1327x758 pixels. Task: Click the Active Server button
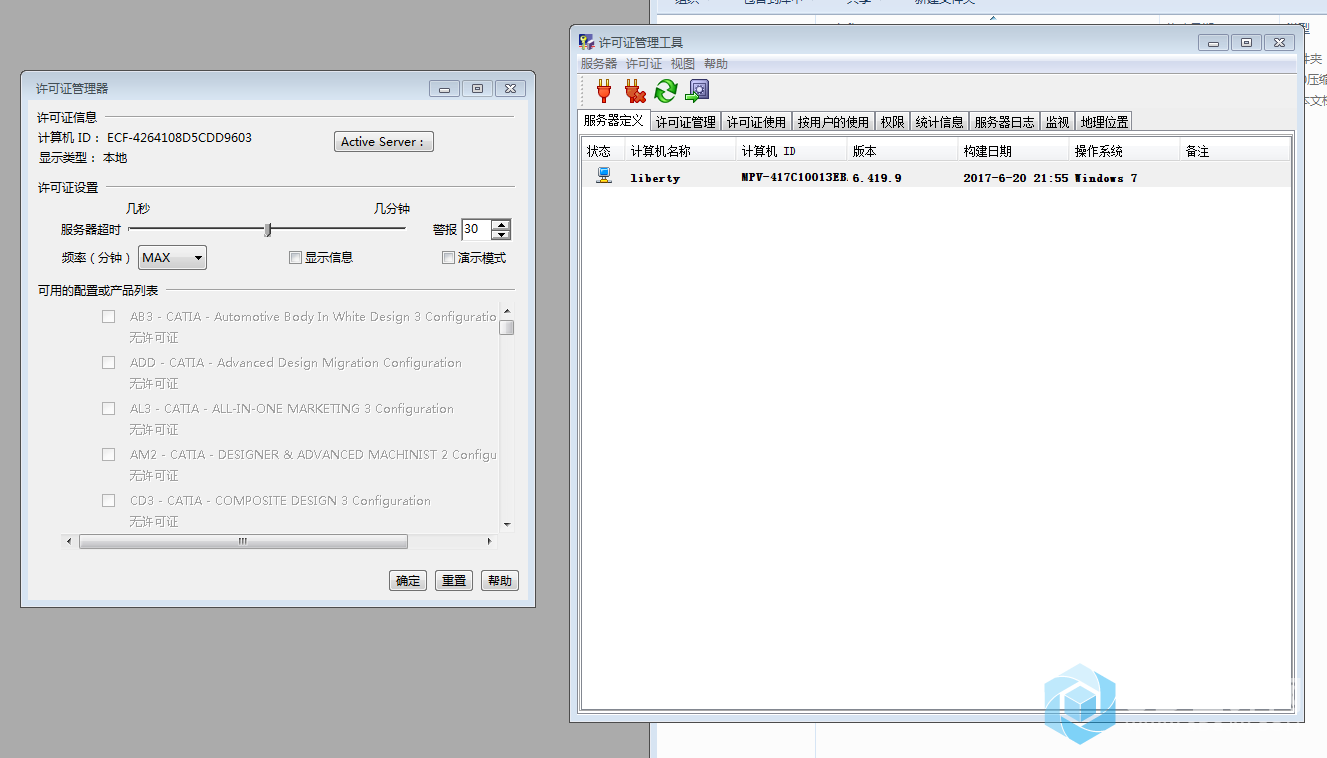coord(383,142)
